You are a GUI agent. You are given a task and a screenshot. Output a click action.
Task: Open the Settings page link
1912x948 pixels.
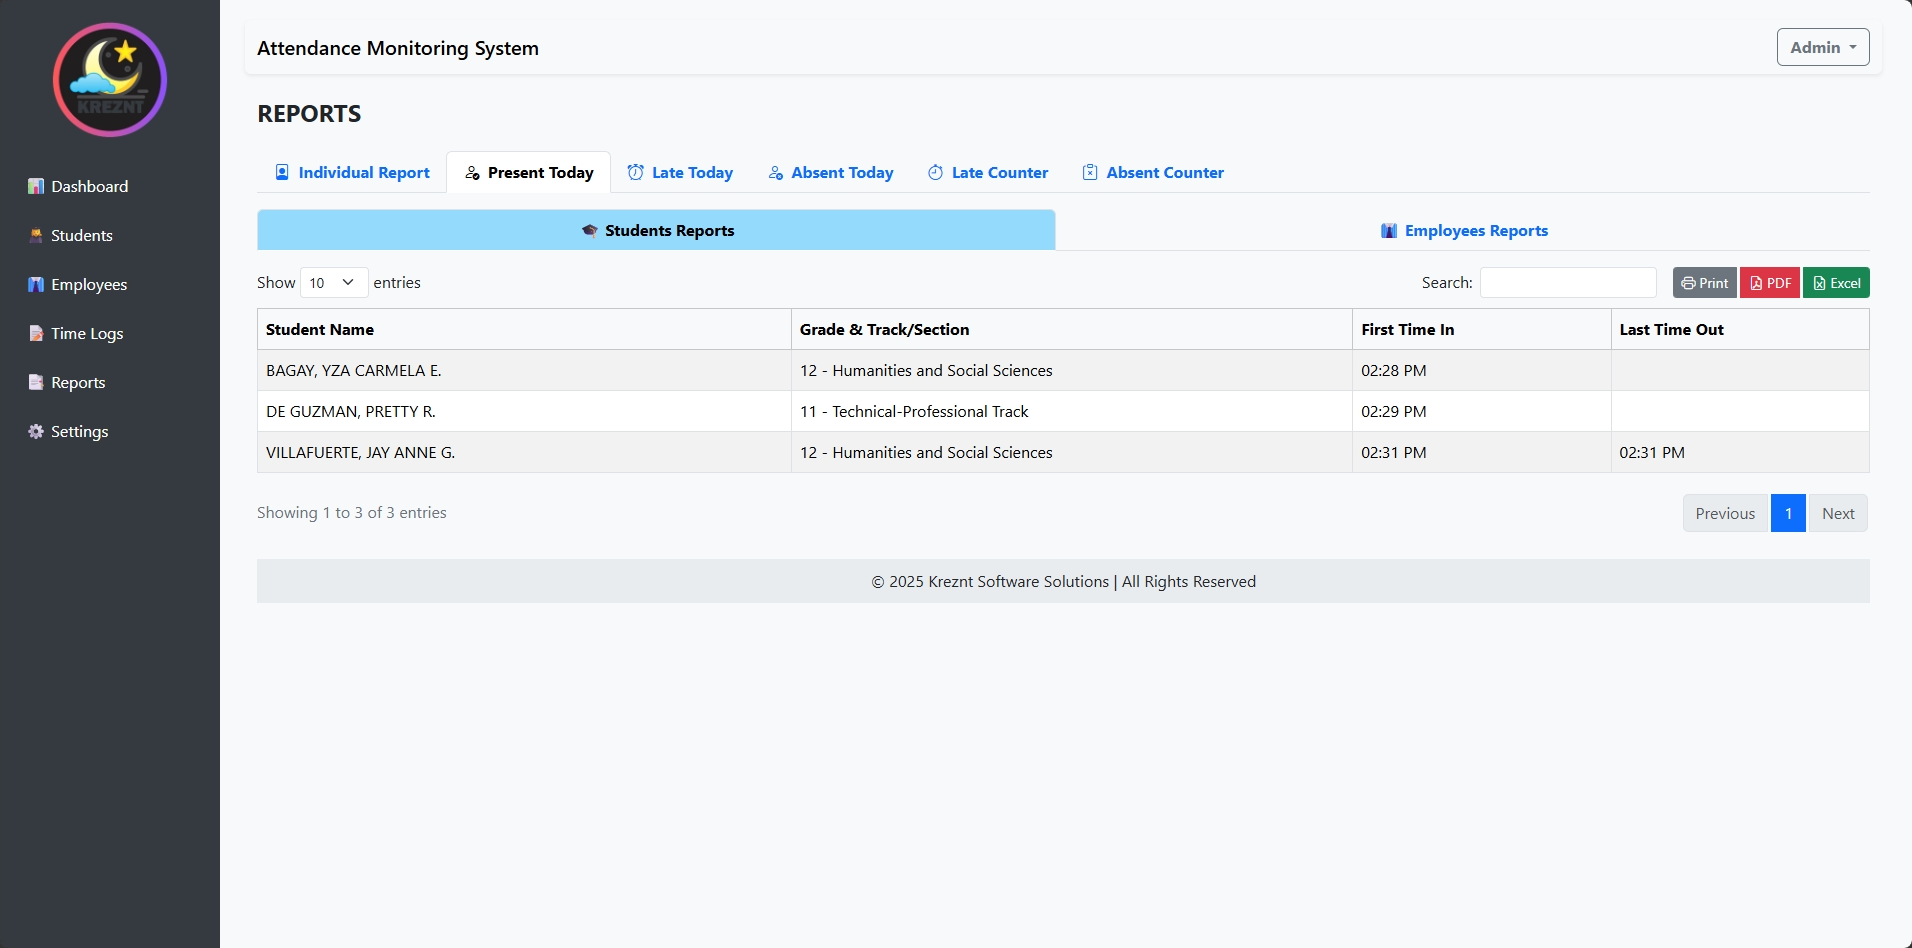(79, 431)
